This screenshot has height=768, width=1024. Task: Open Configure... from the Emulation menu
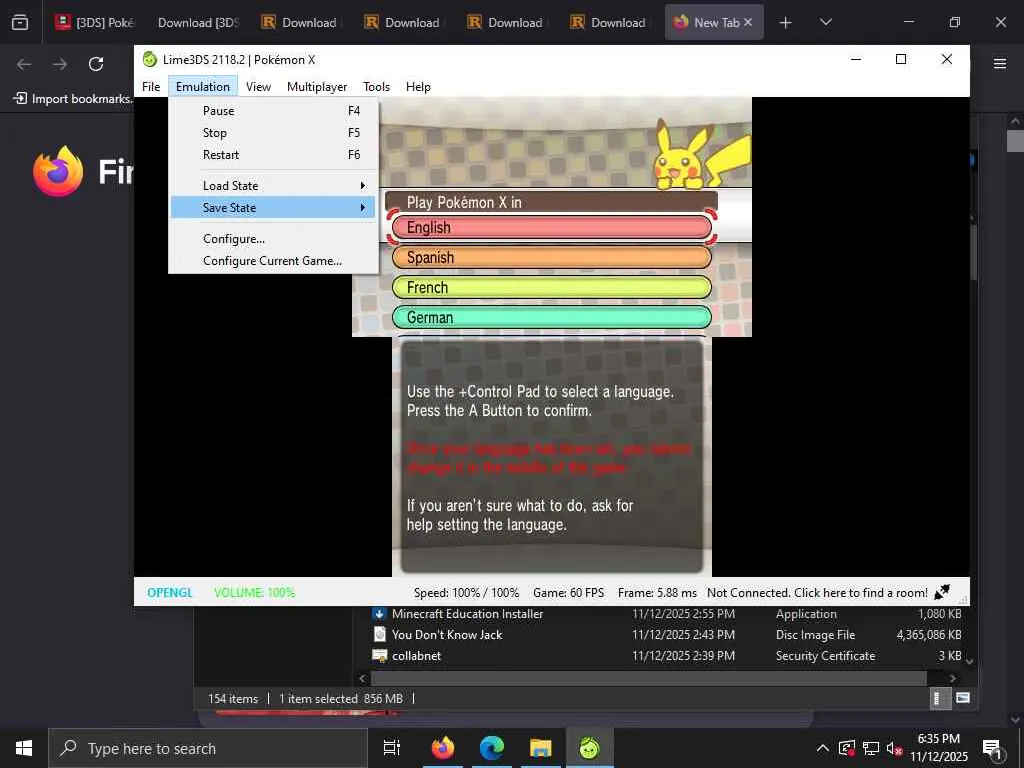(x=273, y=239)
